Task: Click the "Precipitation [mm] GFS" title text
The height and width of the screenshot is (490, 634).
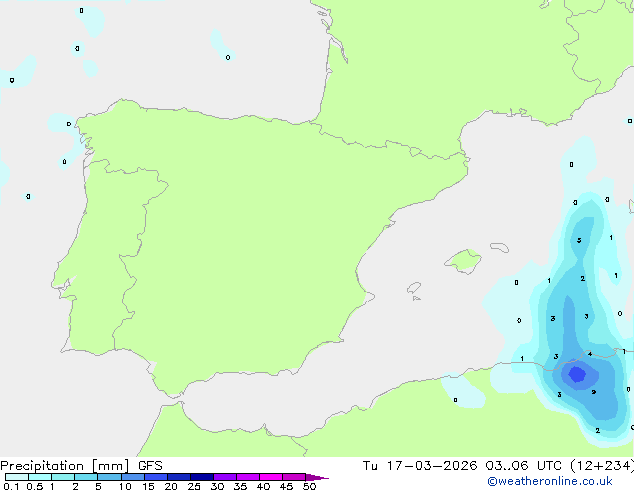Action: click(81, 466)
